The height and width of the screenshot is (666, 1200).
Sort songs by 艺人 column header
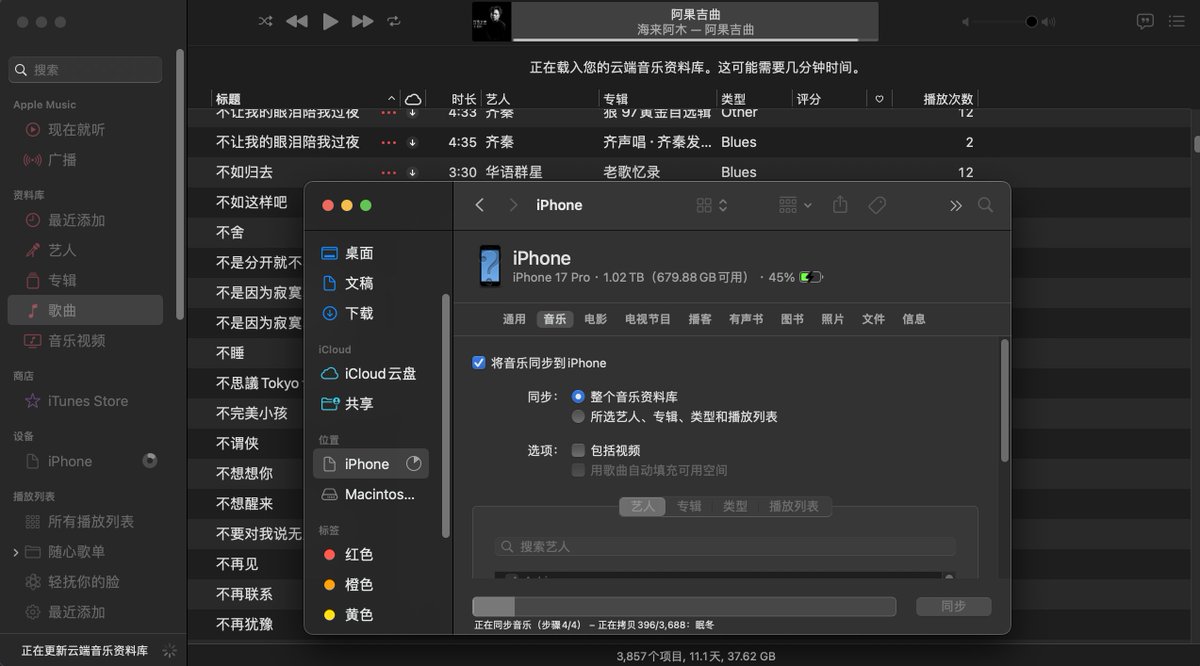pos(498,99)
